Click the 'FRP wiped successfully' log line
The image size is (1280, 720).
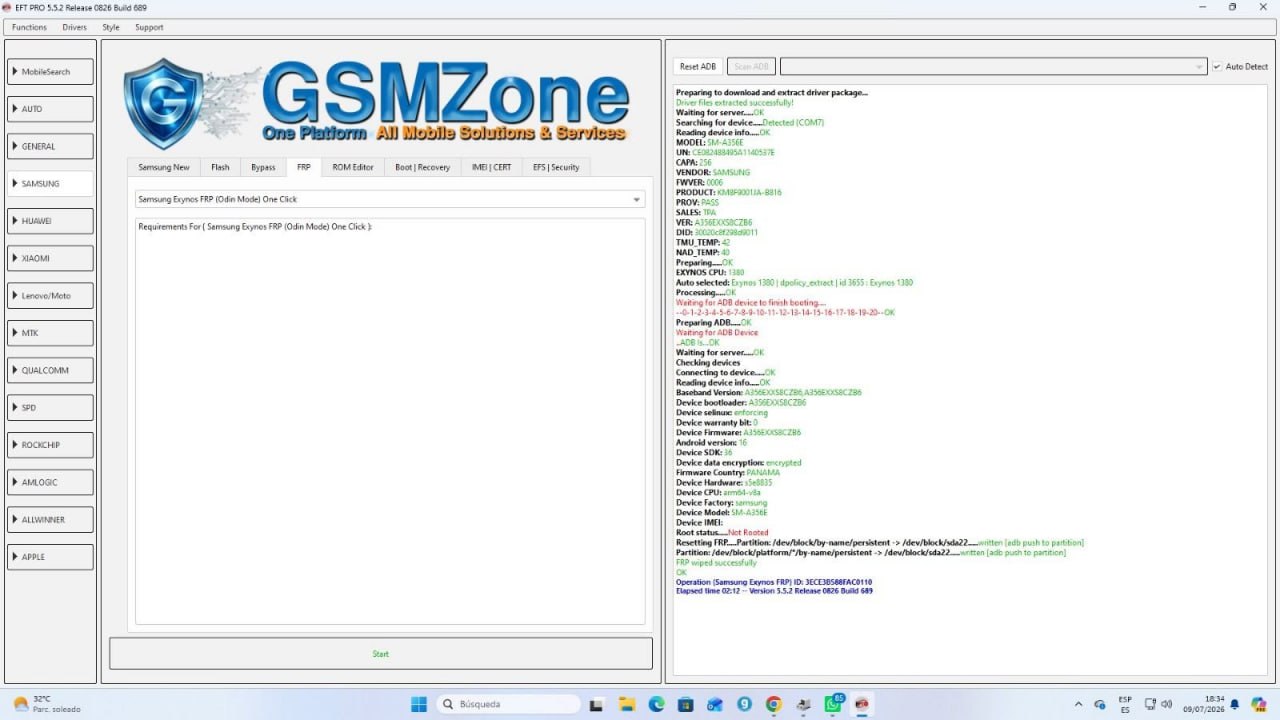[x=716, y=563]
